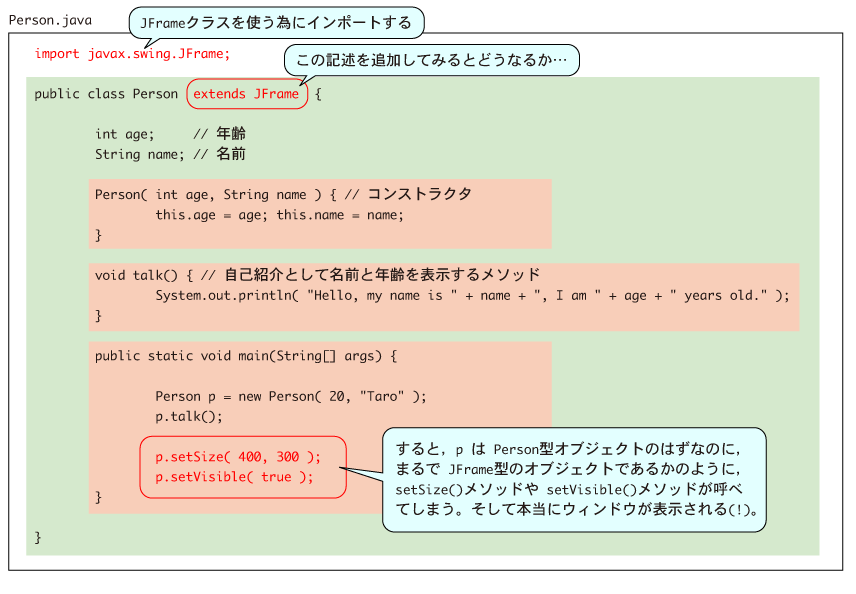Click the Person.java file name label

click(50, 21)
